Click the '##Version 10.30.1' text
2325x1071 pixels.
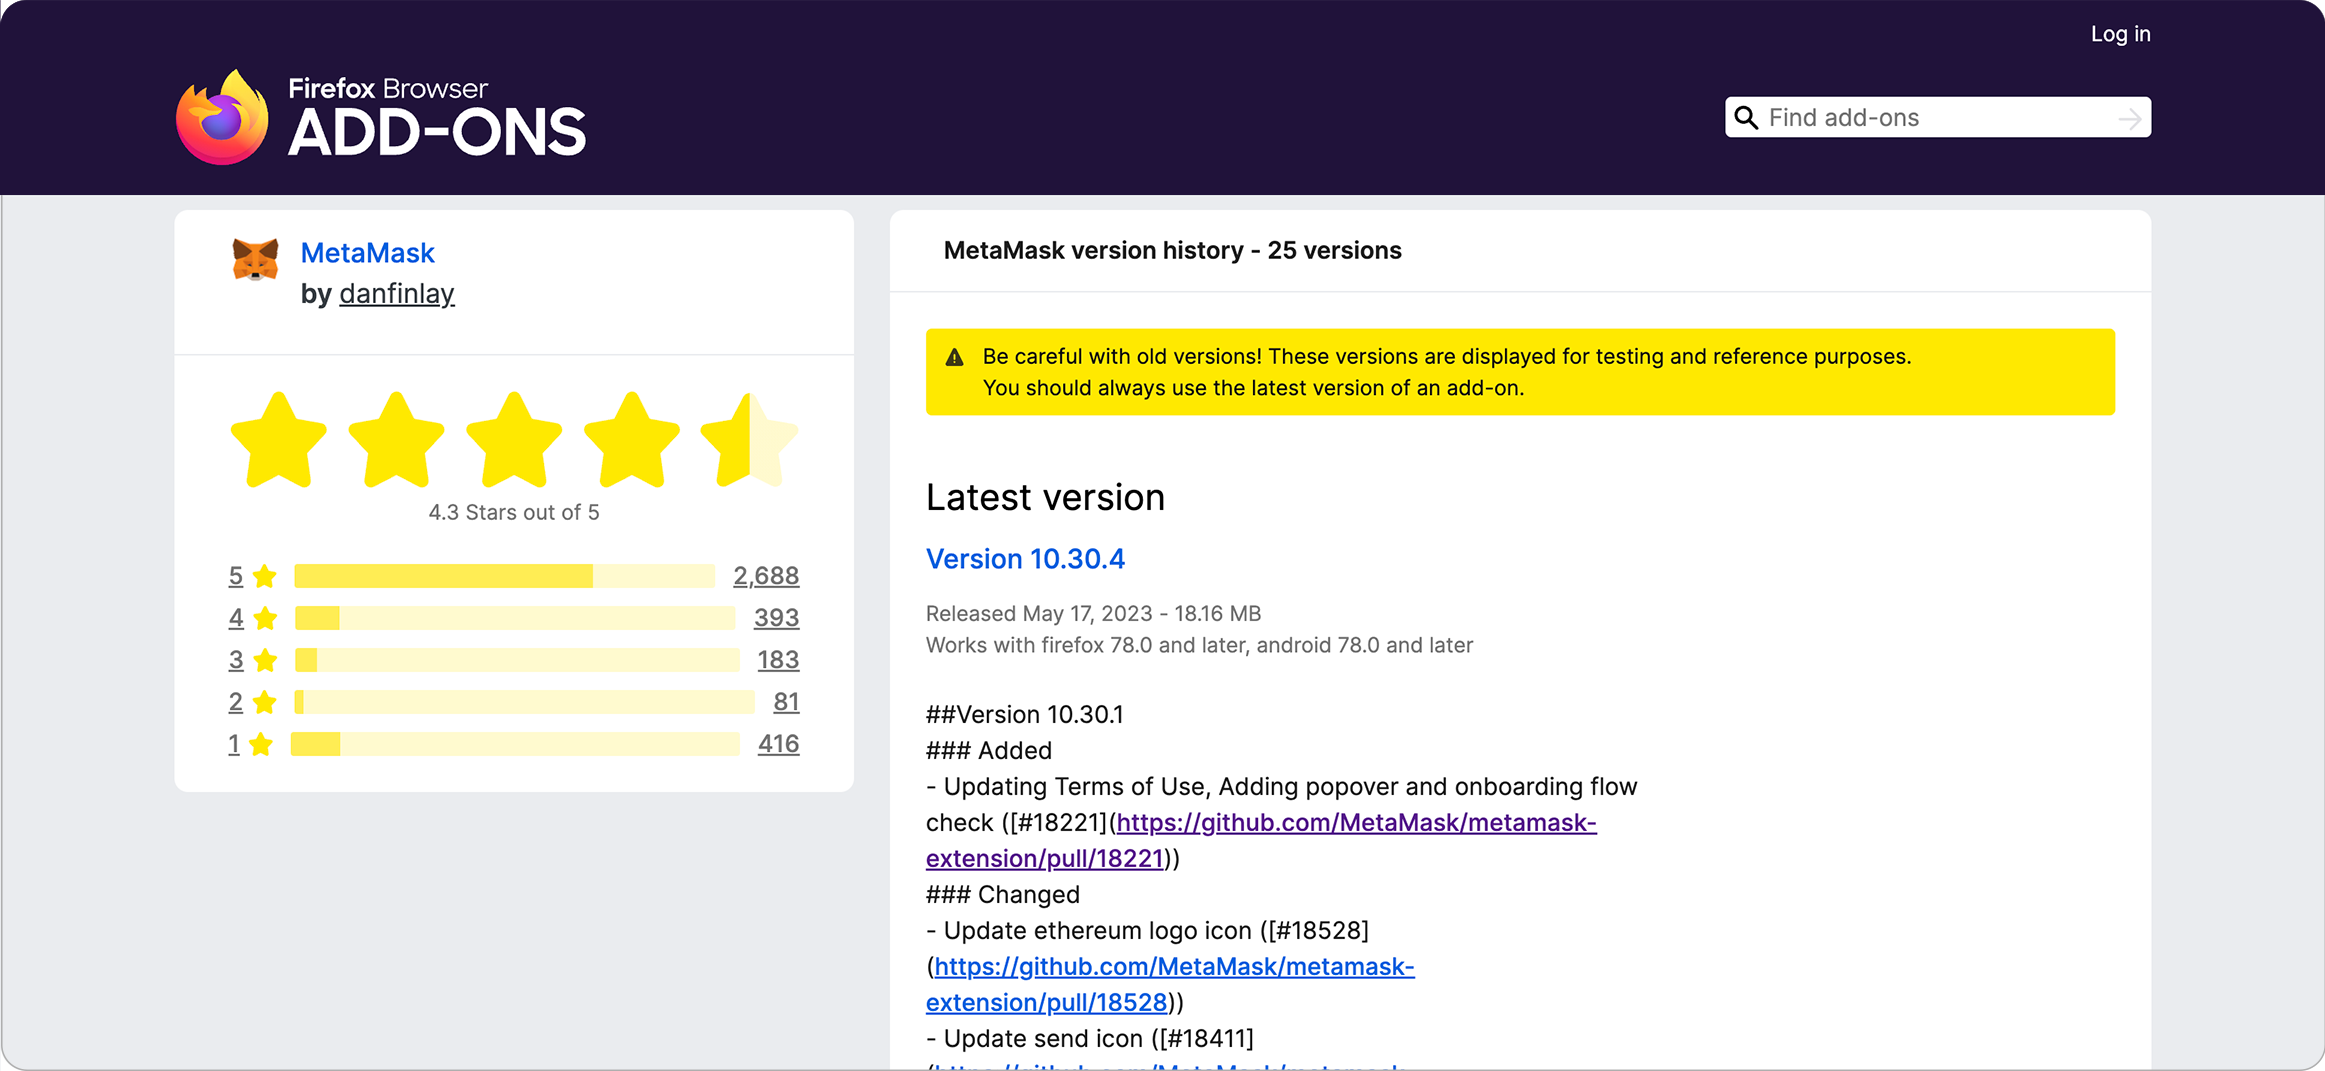[1024, 715]
